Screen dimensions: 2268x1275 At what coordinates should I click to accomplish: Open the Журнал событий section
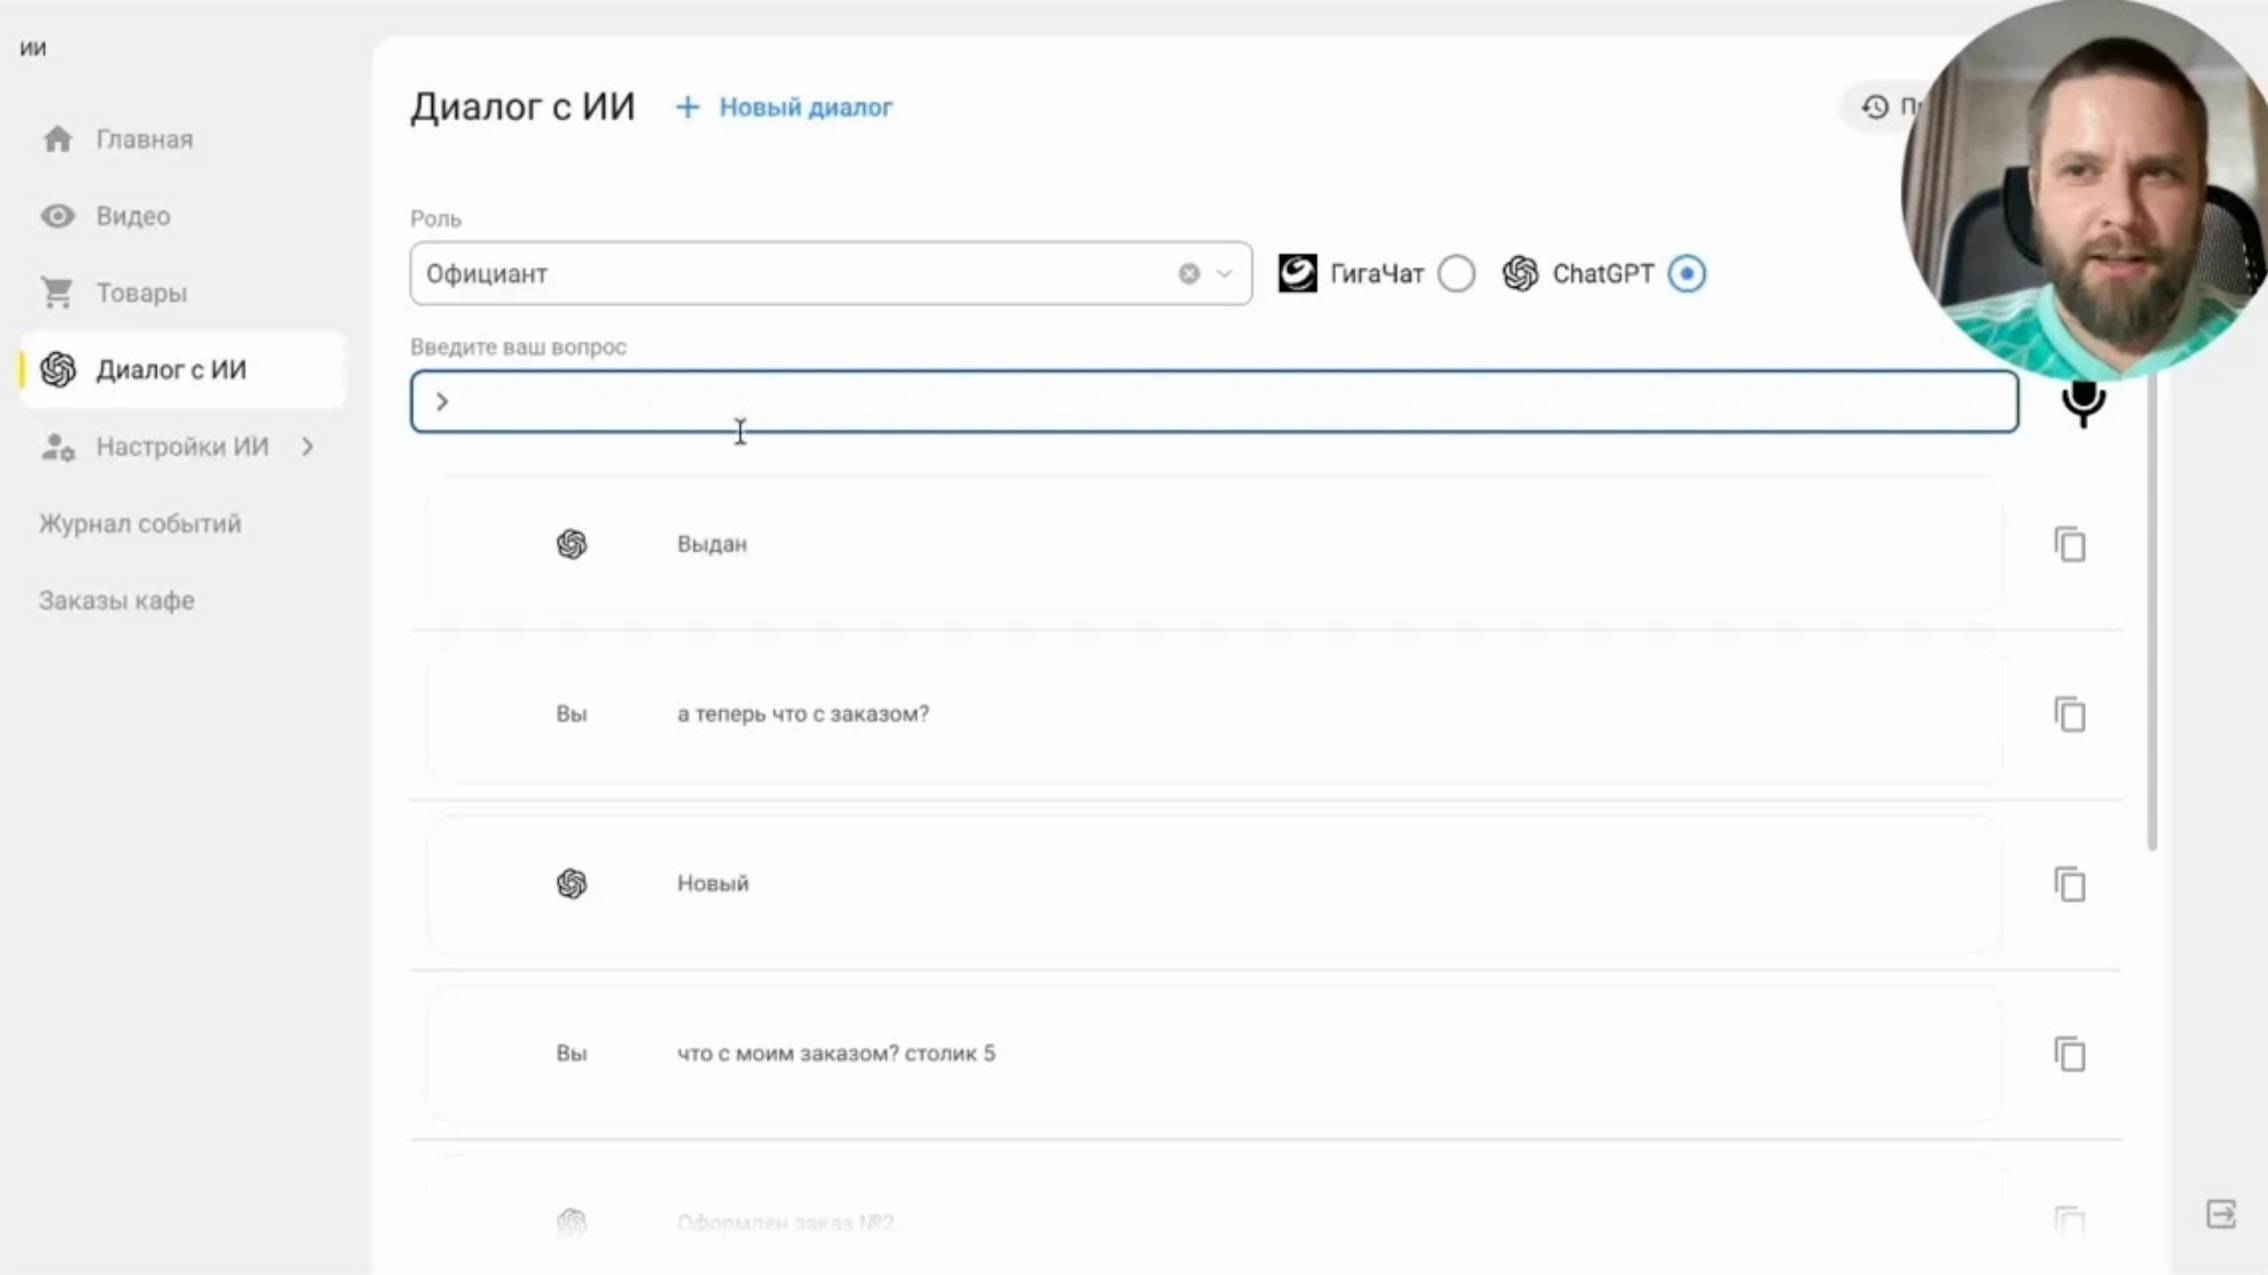point(139,523)
